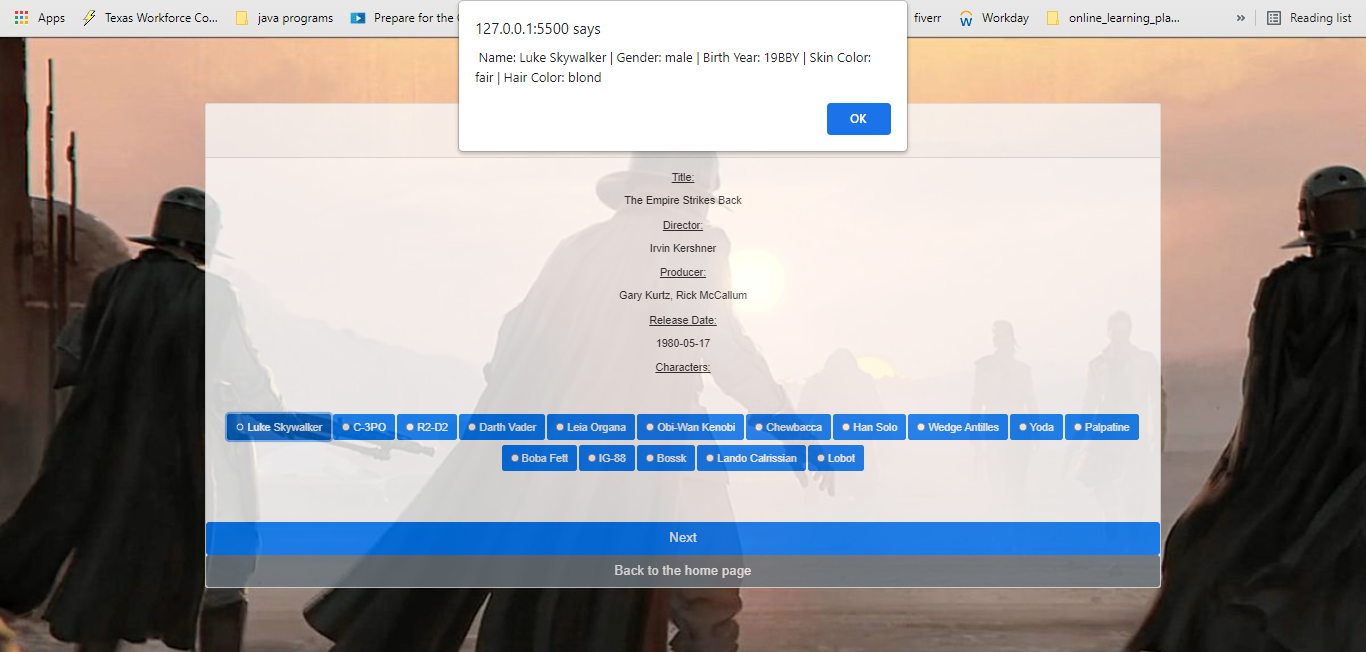Screen dimensions: 1366x652
Task: Open the Prepare for the bookmark
Action: coord(402,18)
